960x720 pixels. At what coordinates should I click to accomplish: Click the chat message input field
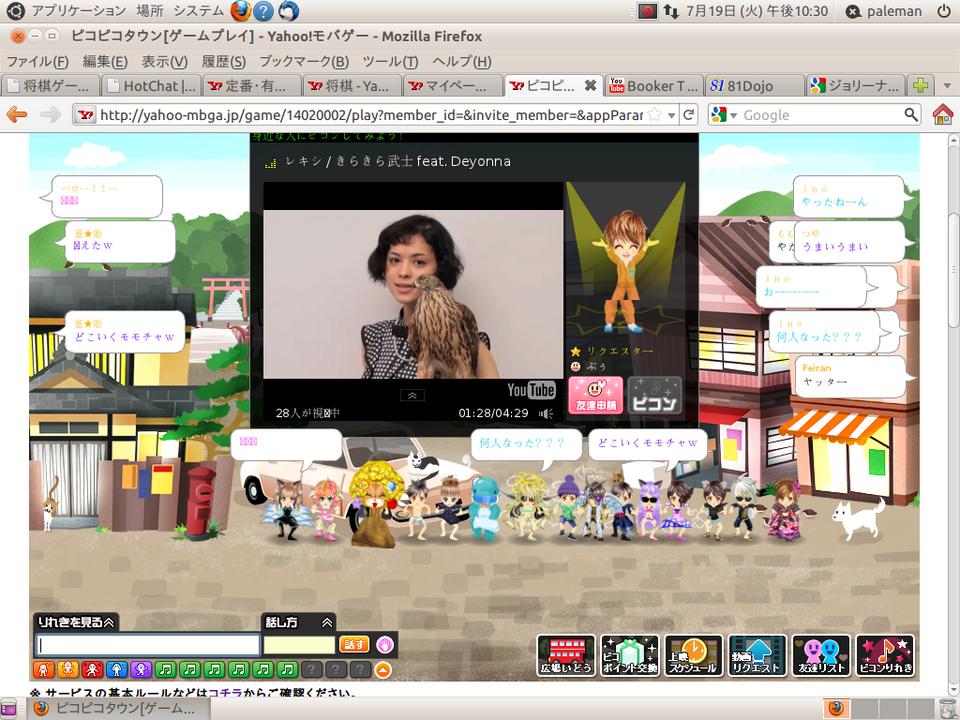[148, 645]
